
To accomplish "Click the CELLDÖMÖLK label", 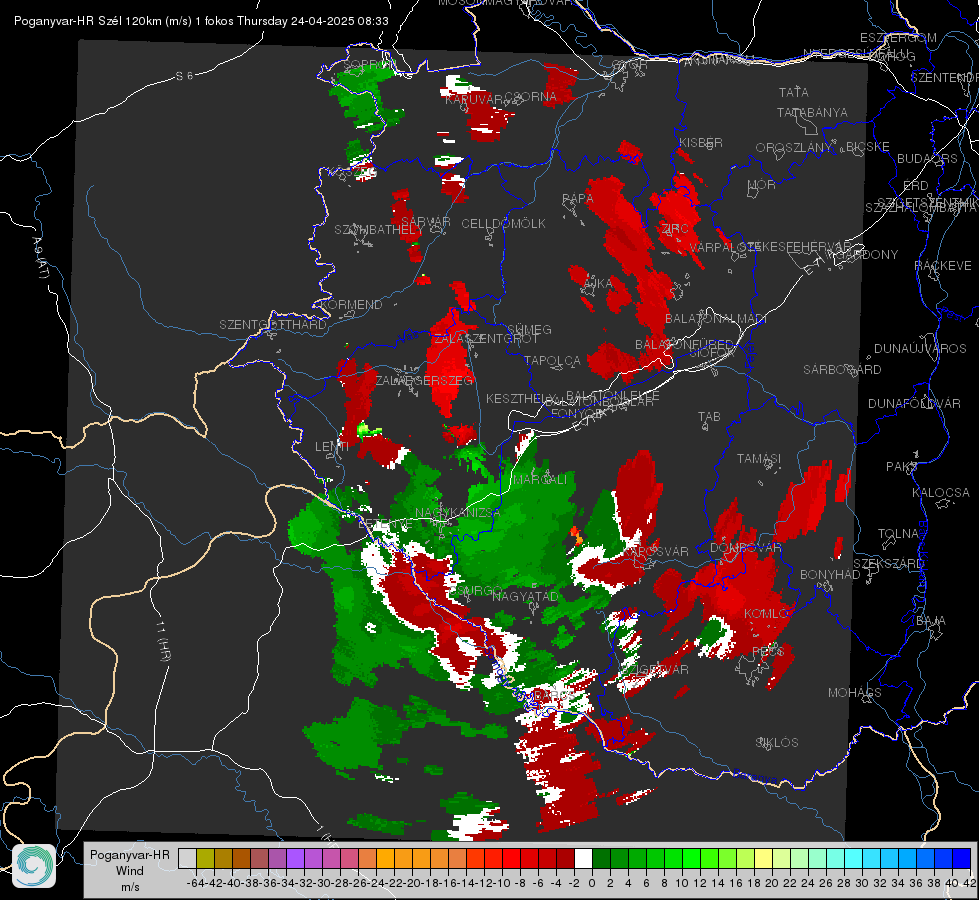I will [x=503, y=223].
